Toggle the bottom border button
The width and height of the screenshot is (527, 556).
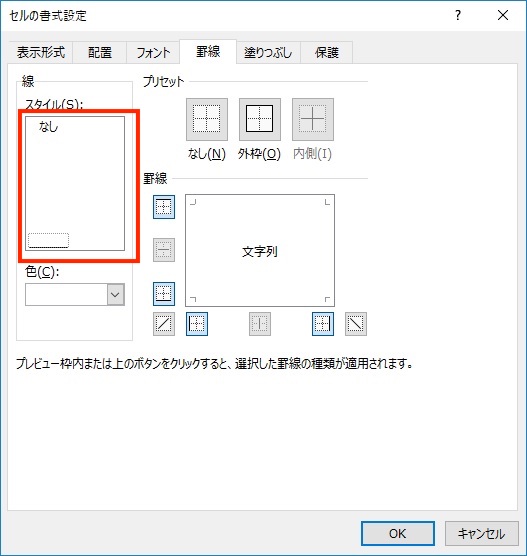pos(164,294)
